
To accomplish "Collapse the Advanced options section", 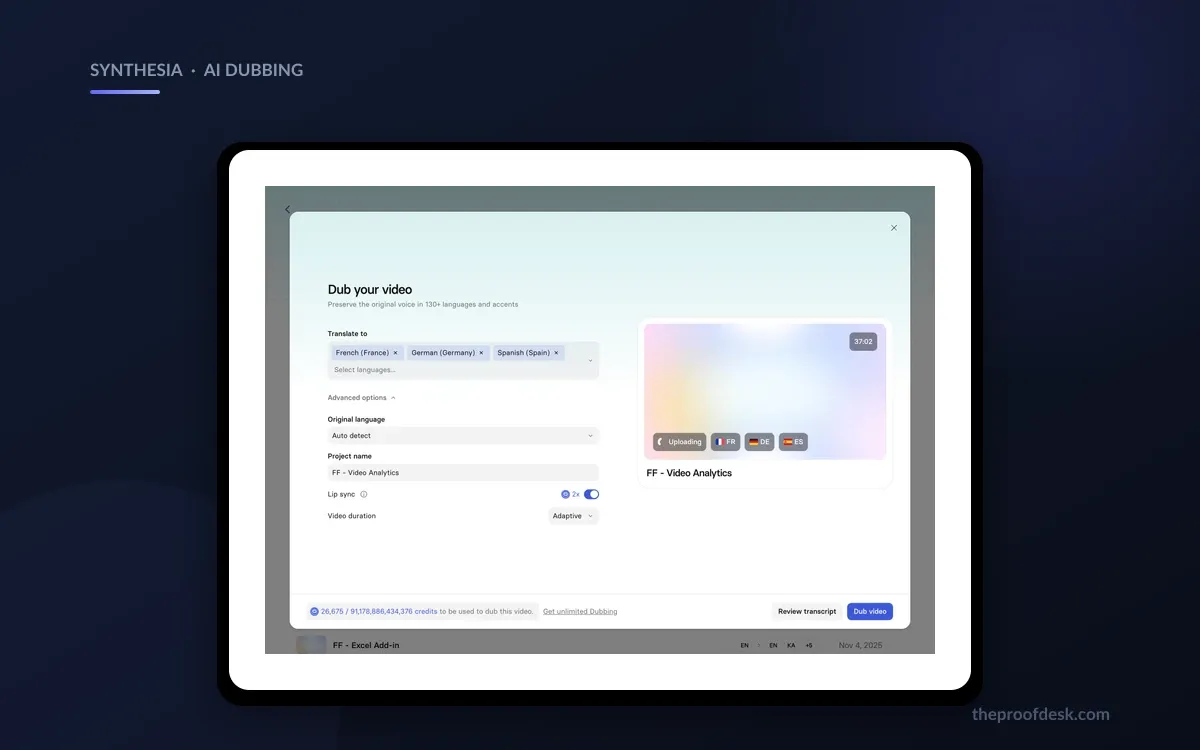I will tap(362, 398).
